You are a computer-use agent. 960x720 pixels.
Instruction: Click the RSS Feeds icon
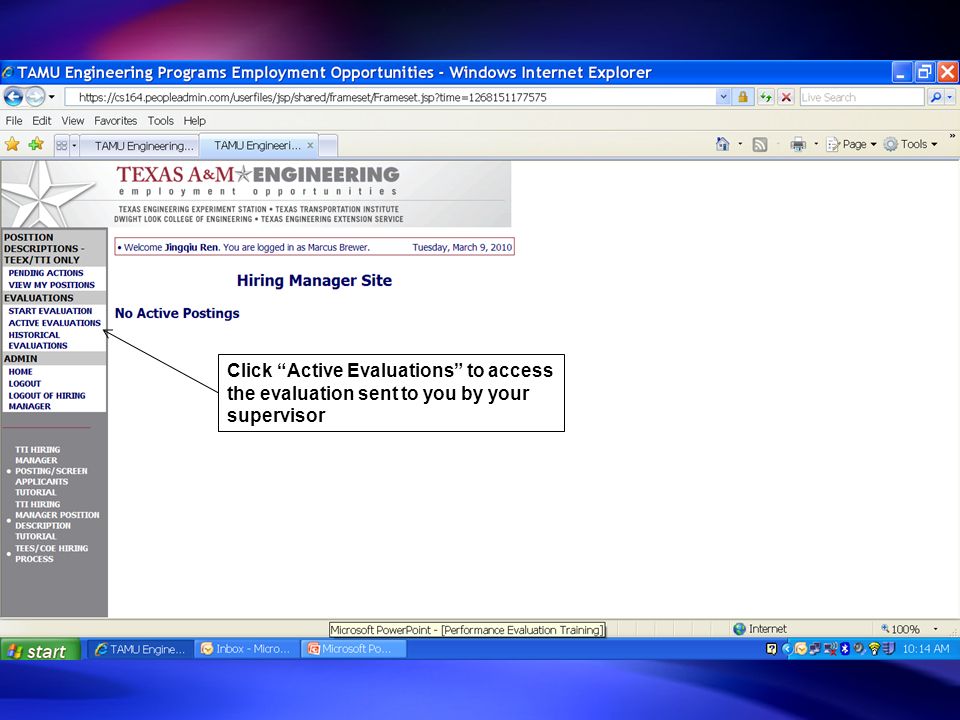coord(760,144)
